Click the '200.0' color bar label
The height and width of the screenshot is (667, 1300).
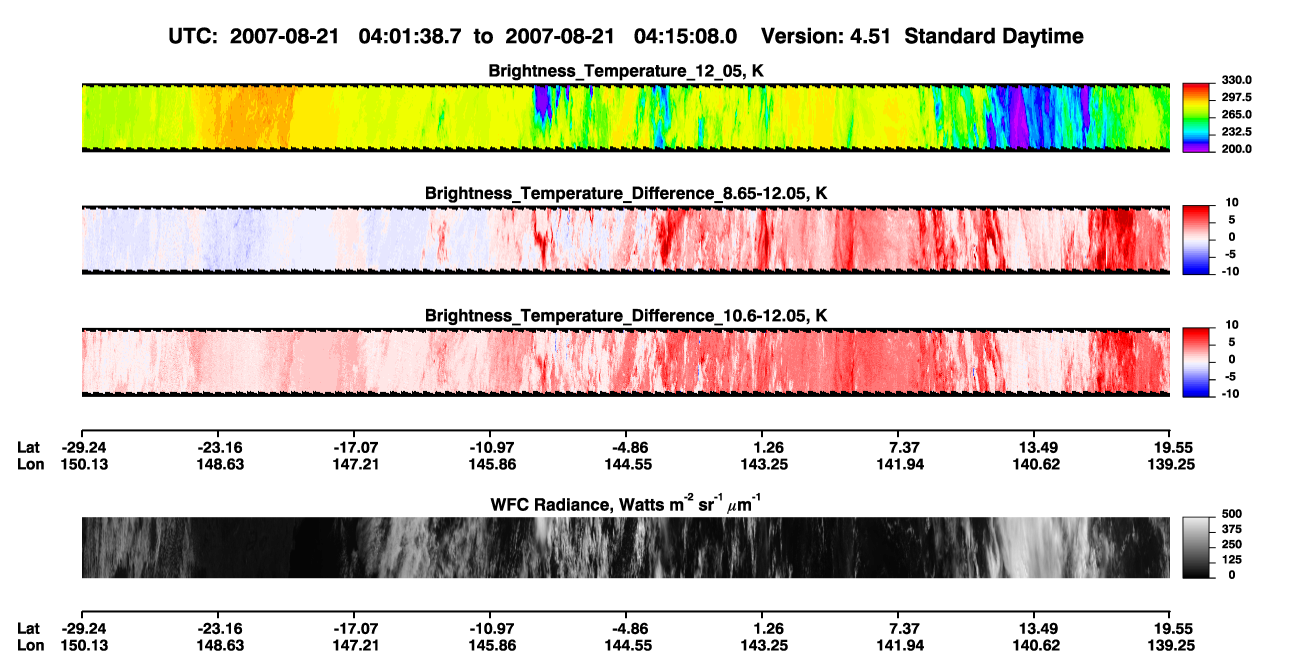[1238, 148]
